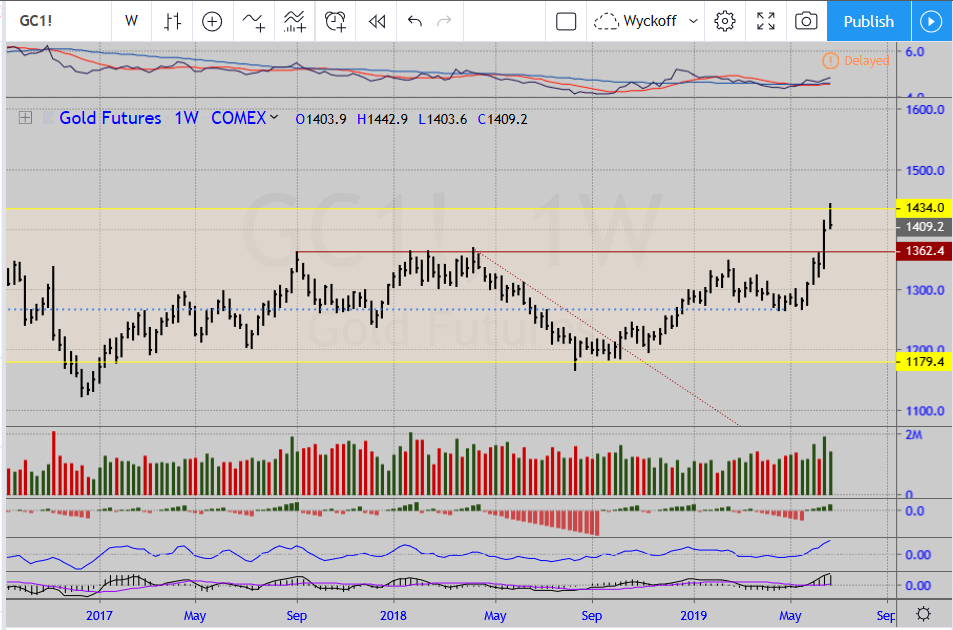This screenshot has height=630, width=953.
Task: Open the bar style chart type selector
Action: [173, 21]
